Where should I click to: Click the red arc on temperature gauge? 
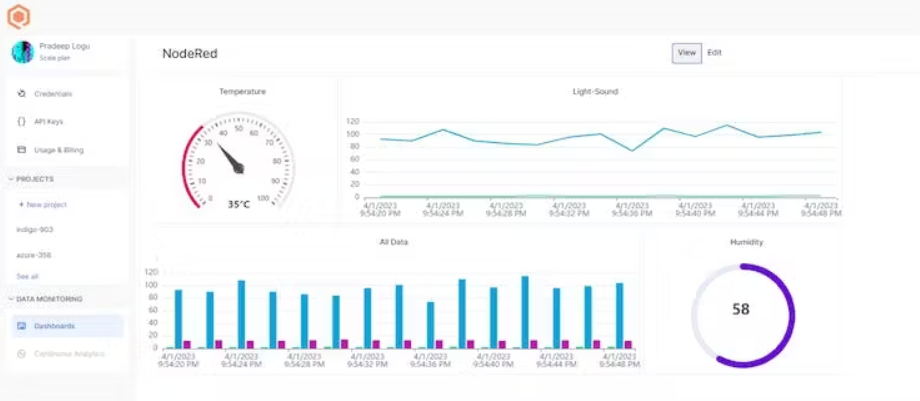[185, 166]
